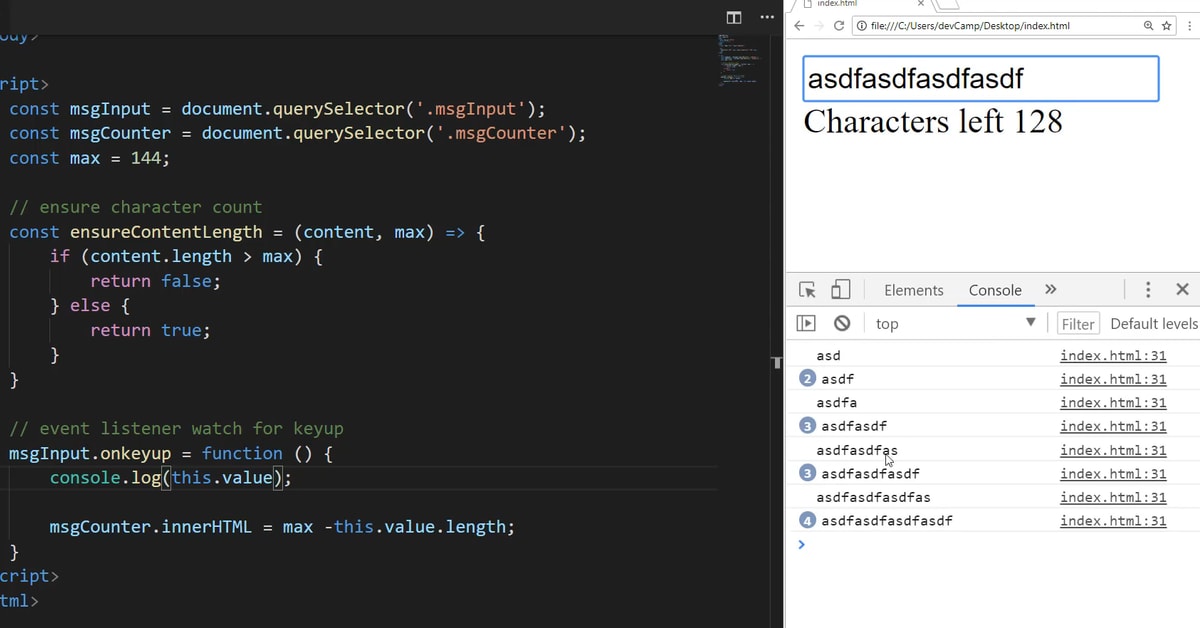
Task: Click the event listener watch for keyup comment
Action: click(176, 428)
